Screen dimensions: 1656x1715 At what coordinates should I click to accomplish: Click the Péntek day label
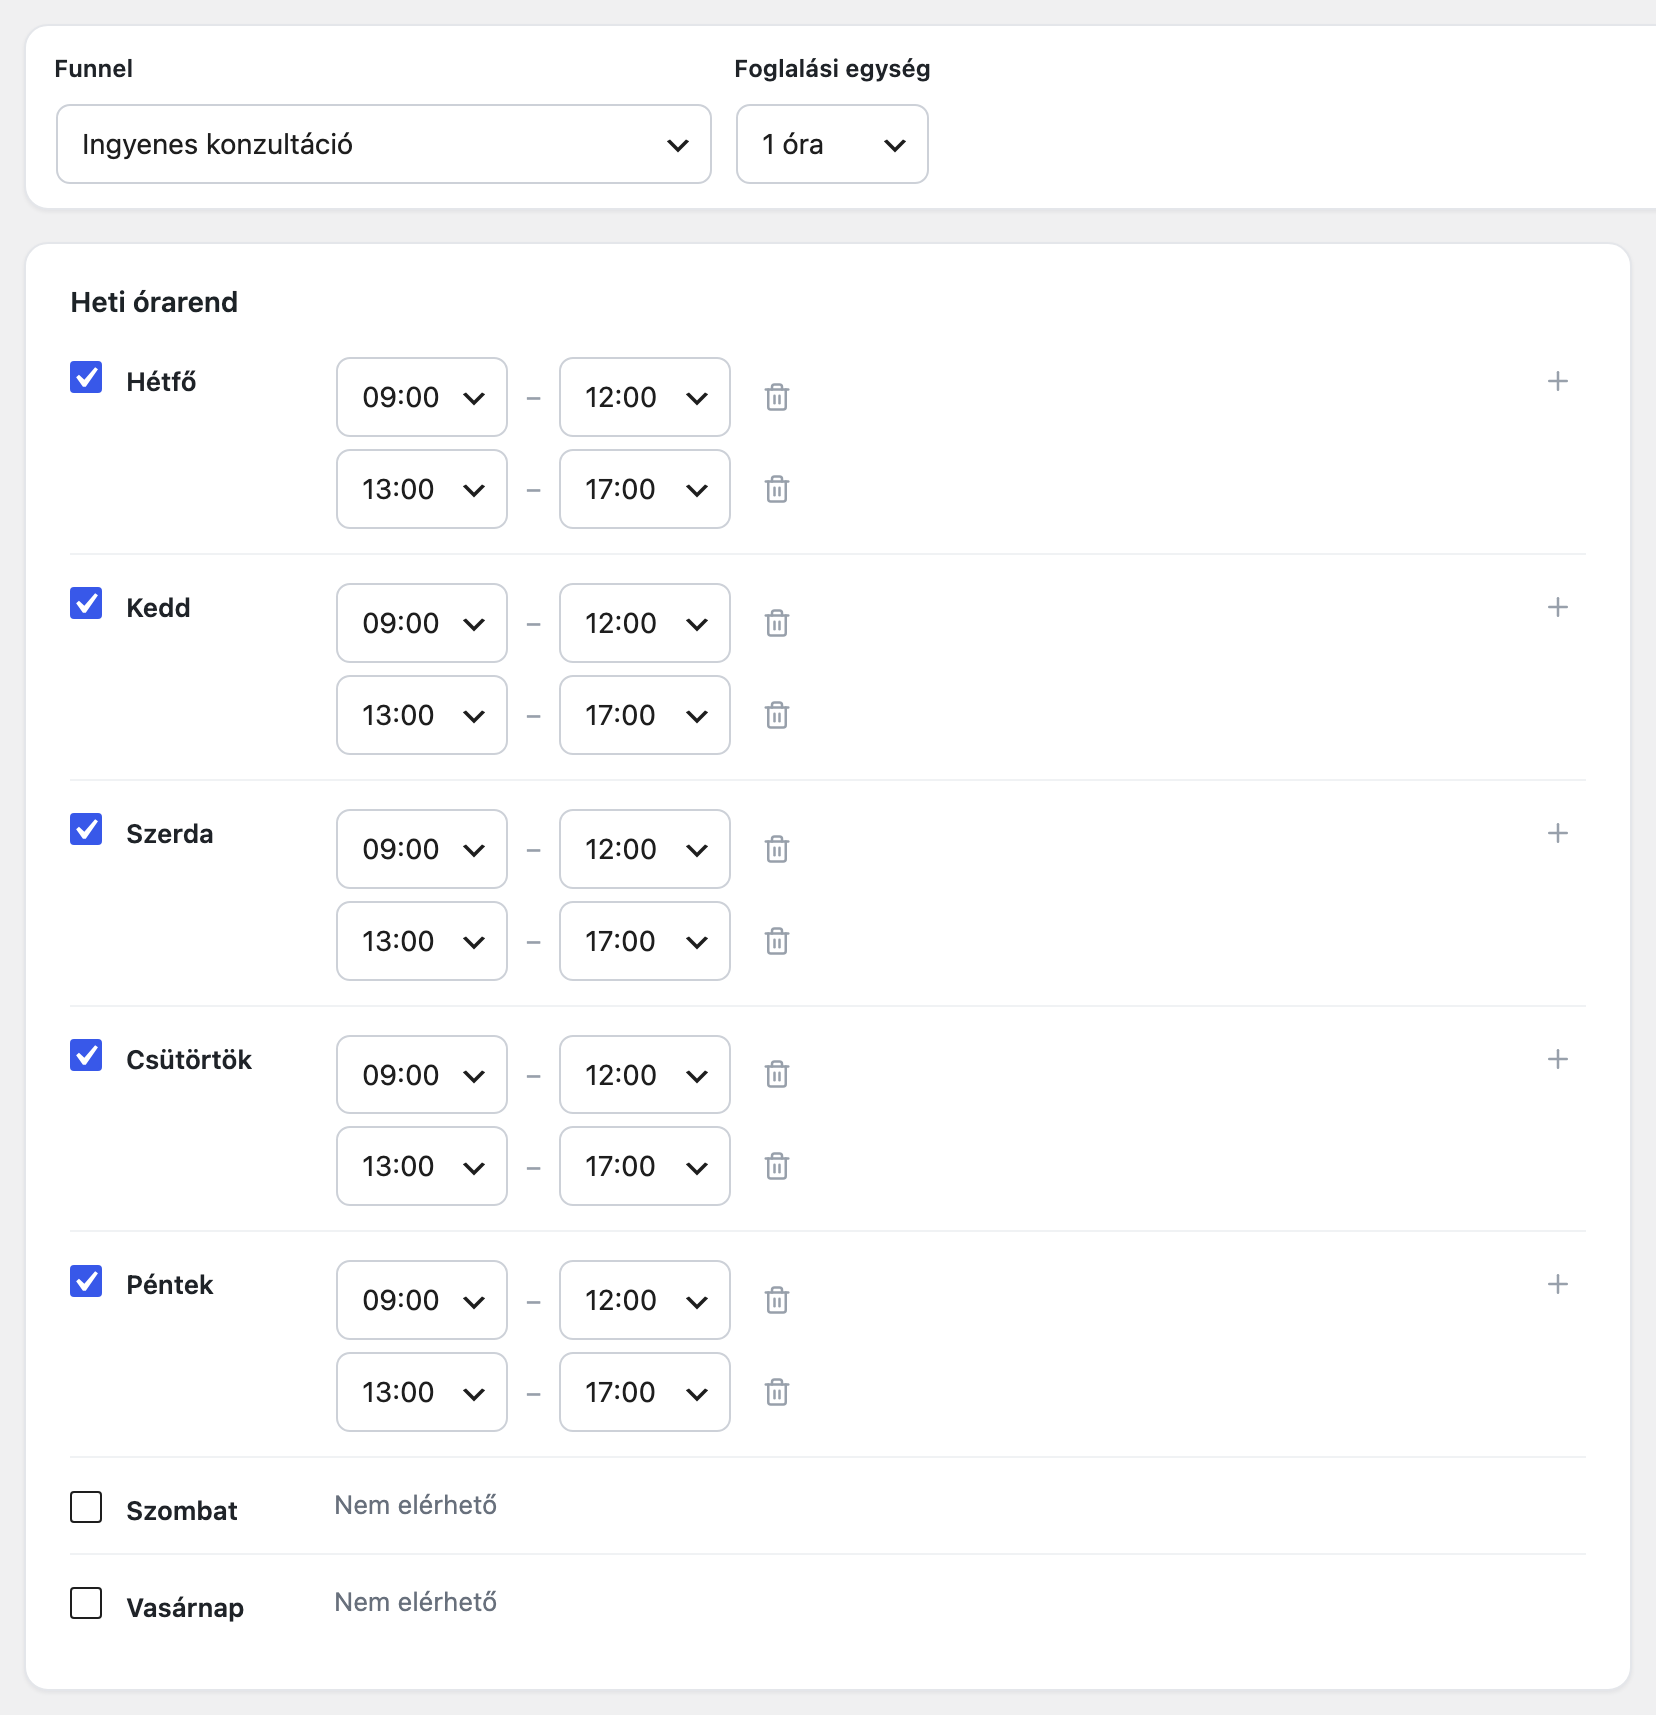pos(170,1285)
